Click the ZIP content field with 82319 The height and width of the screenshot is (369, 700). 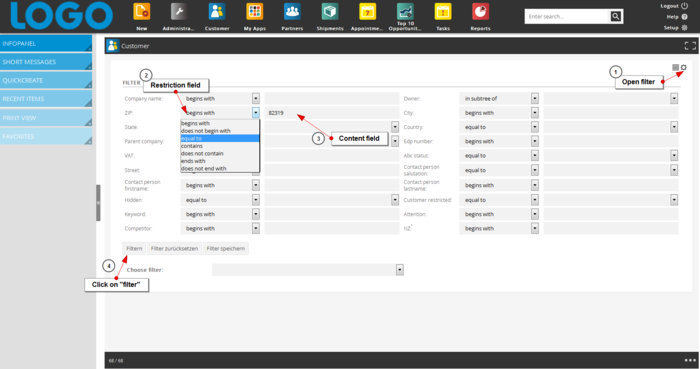pos(332,113)
